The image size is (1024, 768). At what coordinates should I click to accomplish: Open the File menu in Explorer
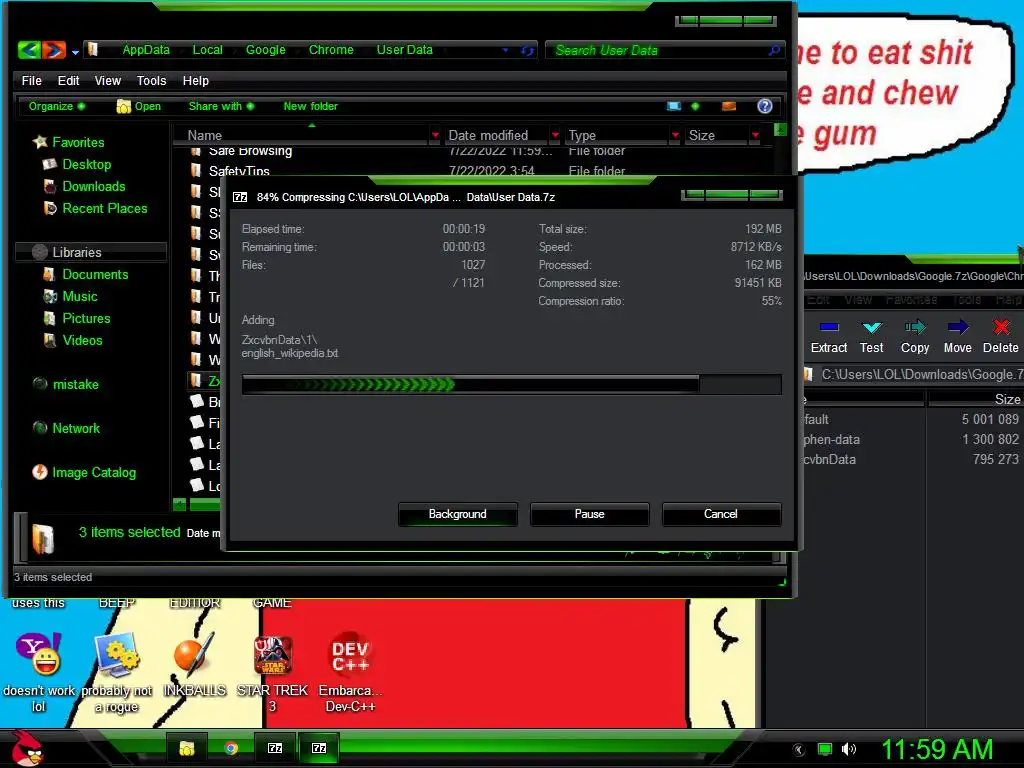click(x=31, y=80)
